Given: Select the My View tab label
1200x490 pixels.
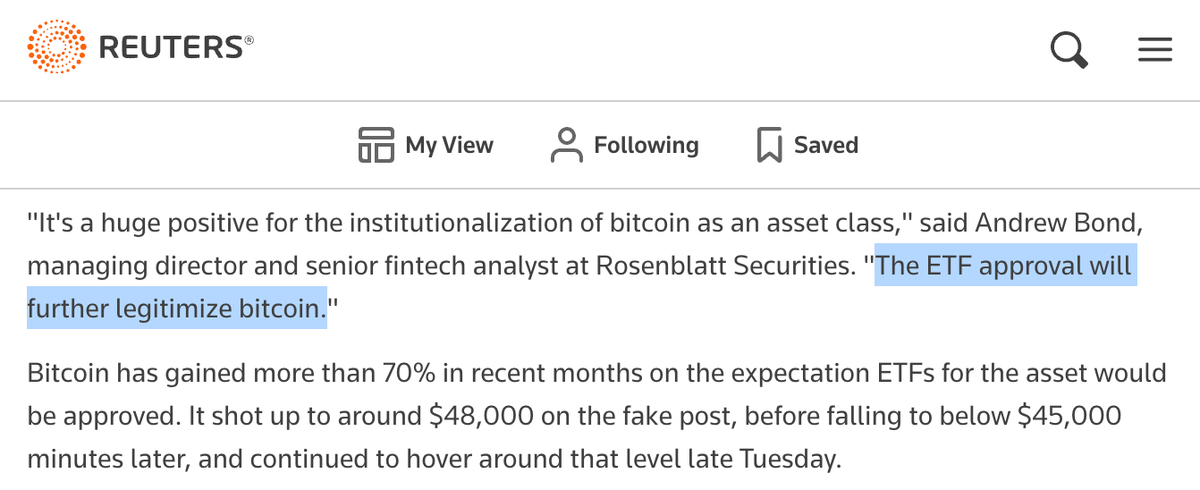Looking at the screenshot, I should pyautogui.click(x=449, y=145).
